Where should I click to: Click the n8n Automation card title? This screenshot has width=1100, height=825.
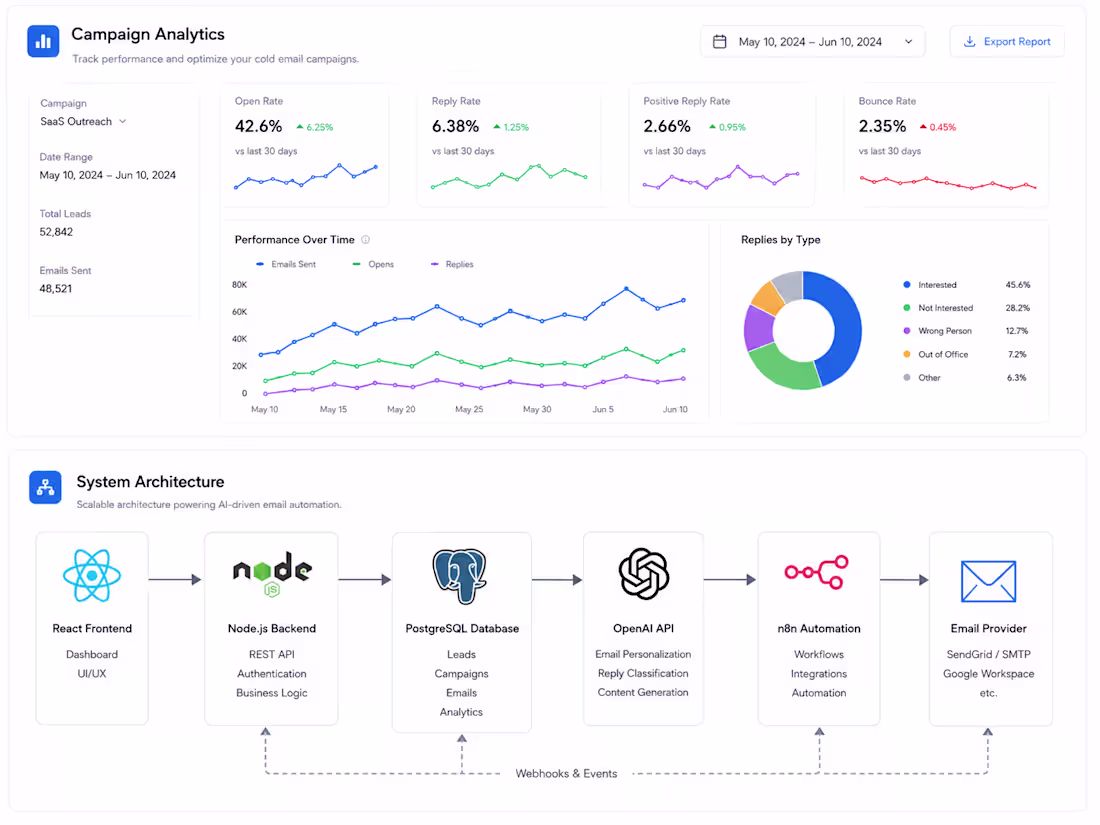(x=819, y=629)
